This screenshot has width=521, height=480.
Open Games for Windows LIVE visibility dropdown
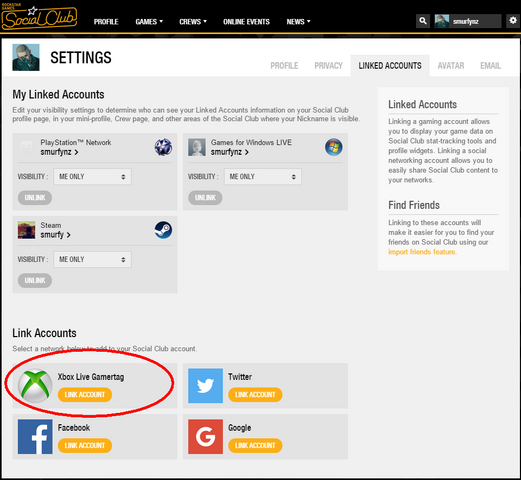click(x=263, y=177)
